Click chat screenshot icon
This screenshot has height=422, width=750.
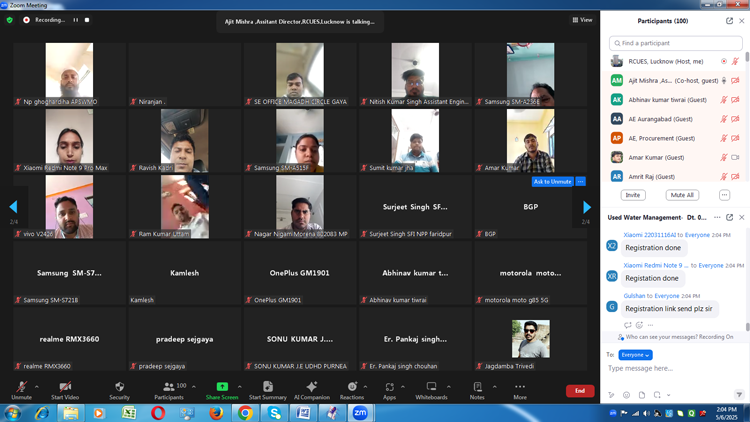point(657,395)
